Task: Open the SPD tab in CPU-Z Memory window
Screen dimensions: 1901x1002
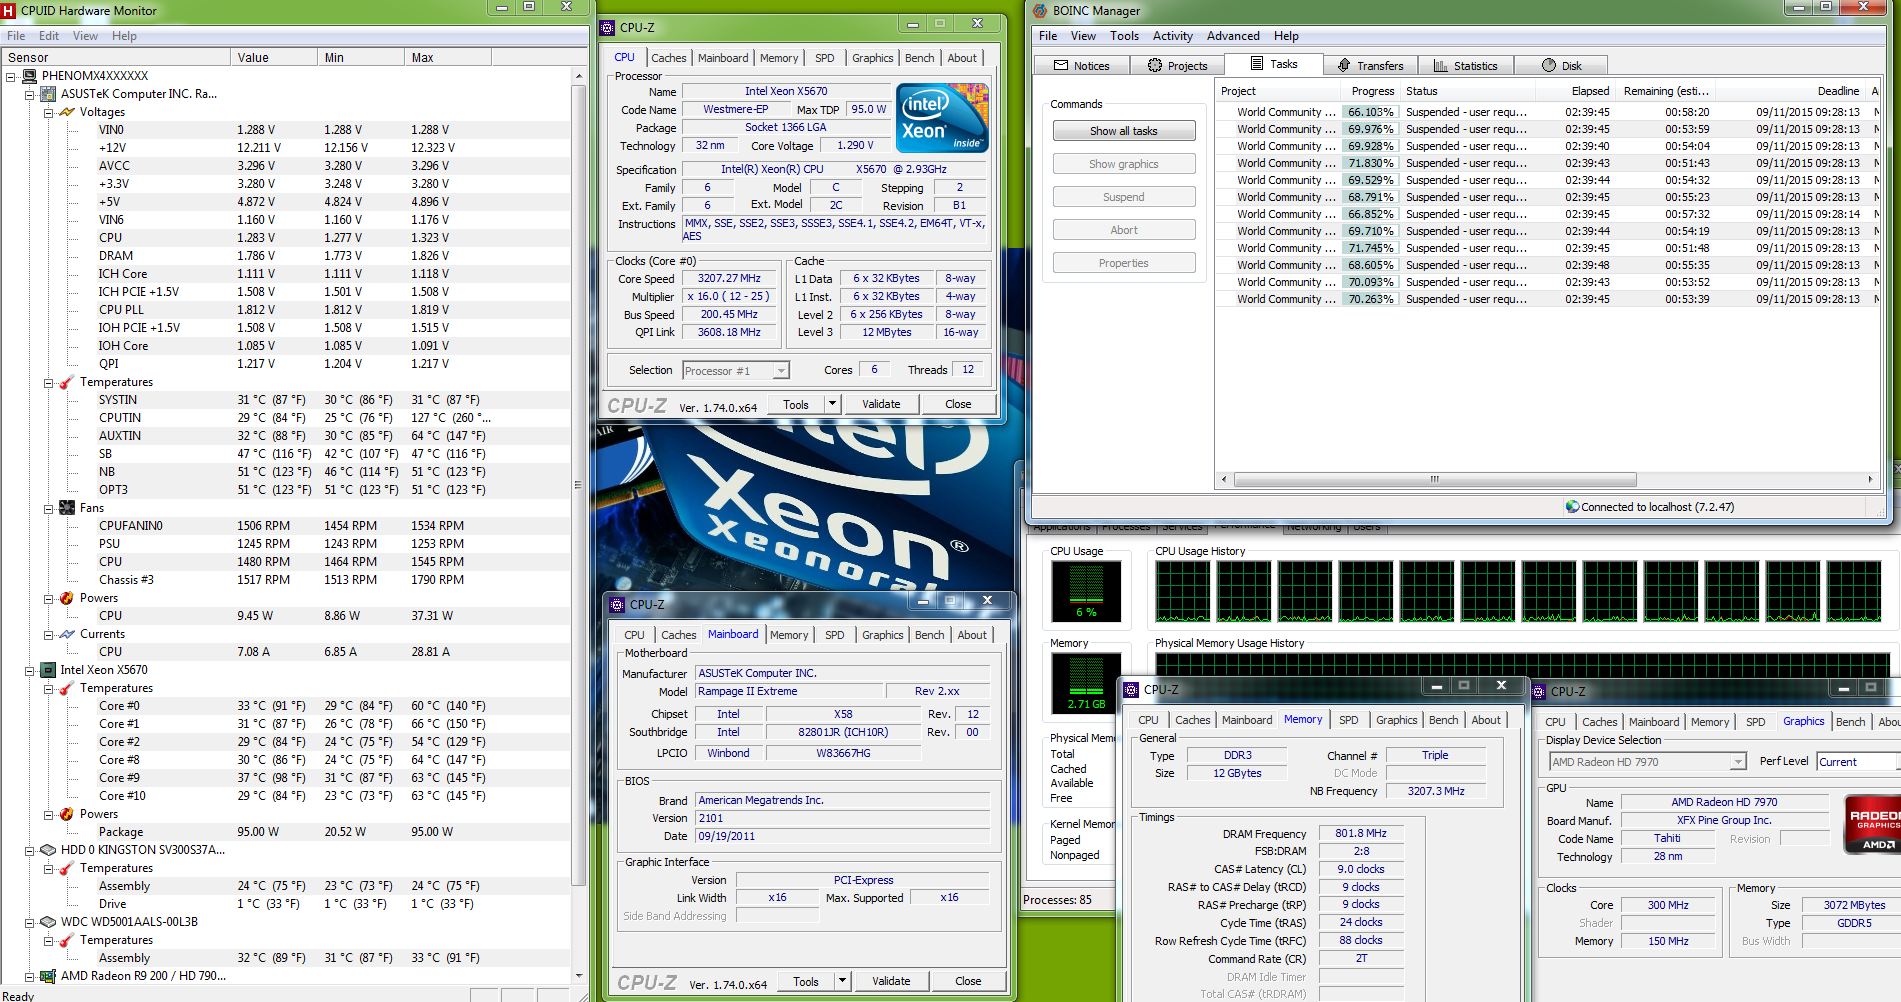Action: (1348, 720)
